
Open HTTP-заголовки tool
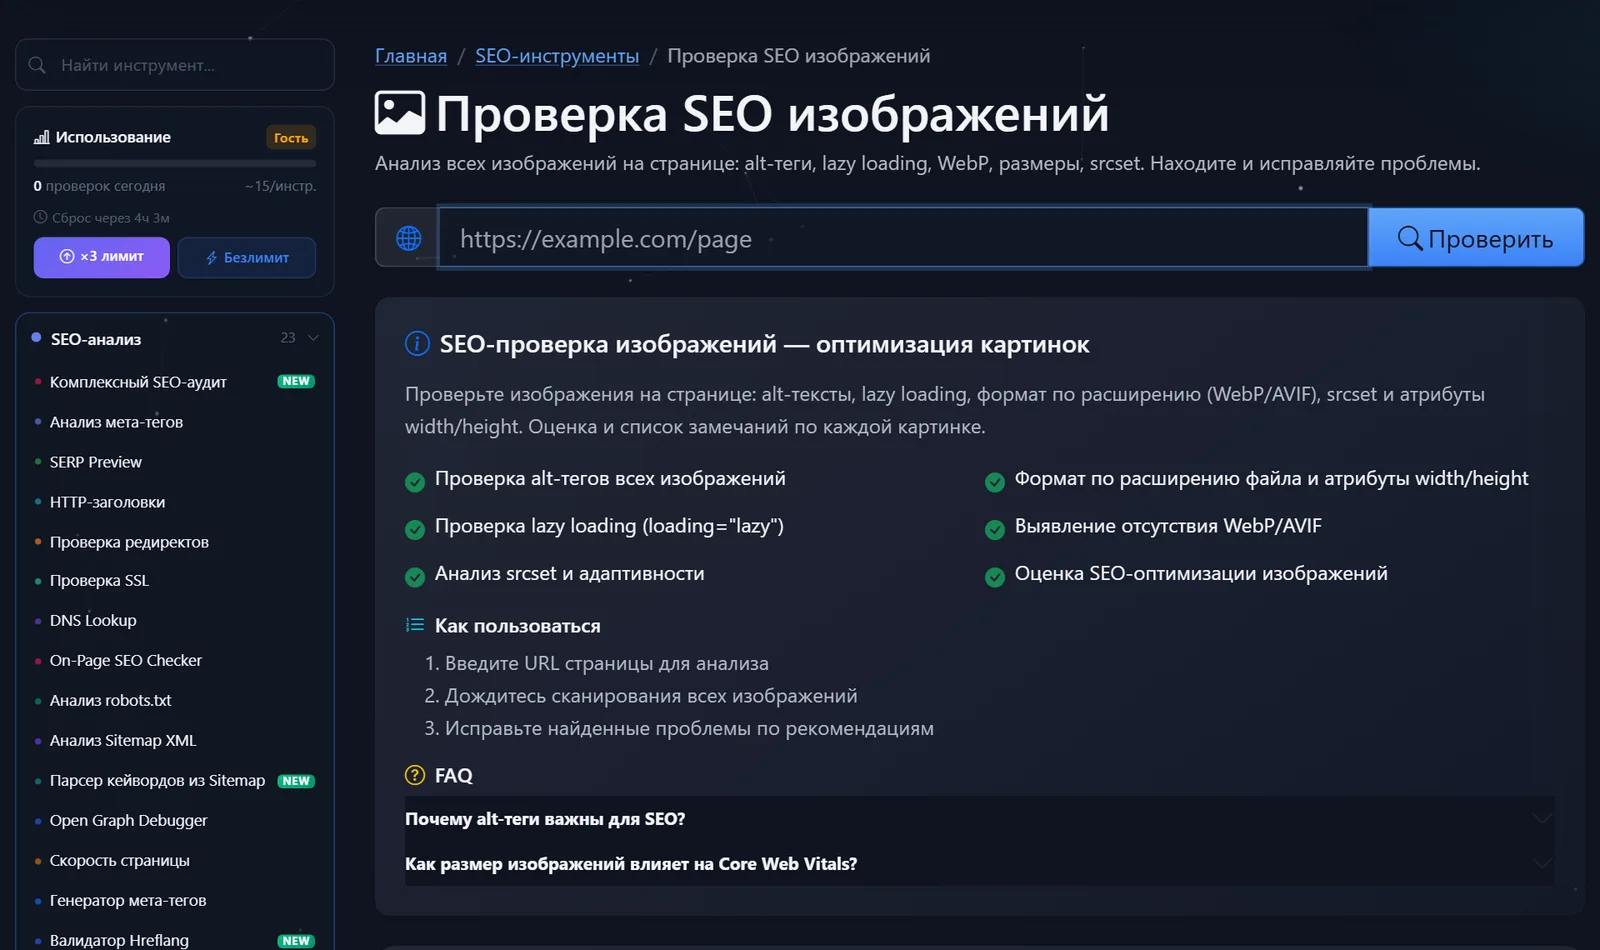pyautogui.click(x=107, y=502)
